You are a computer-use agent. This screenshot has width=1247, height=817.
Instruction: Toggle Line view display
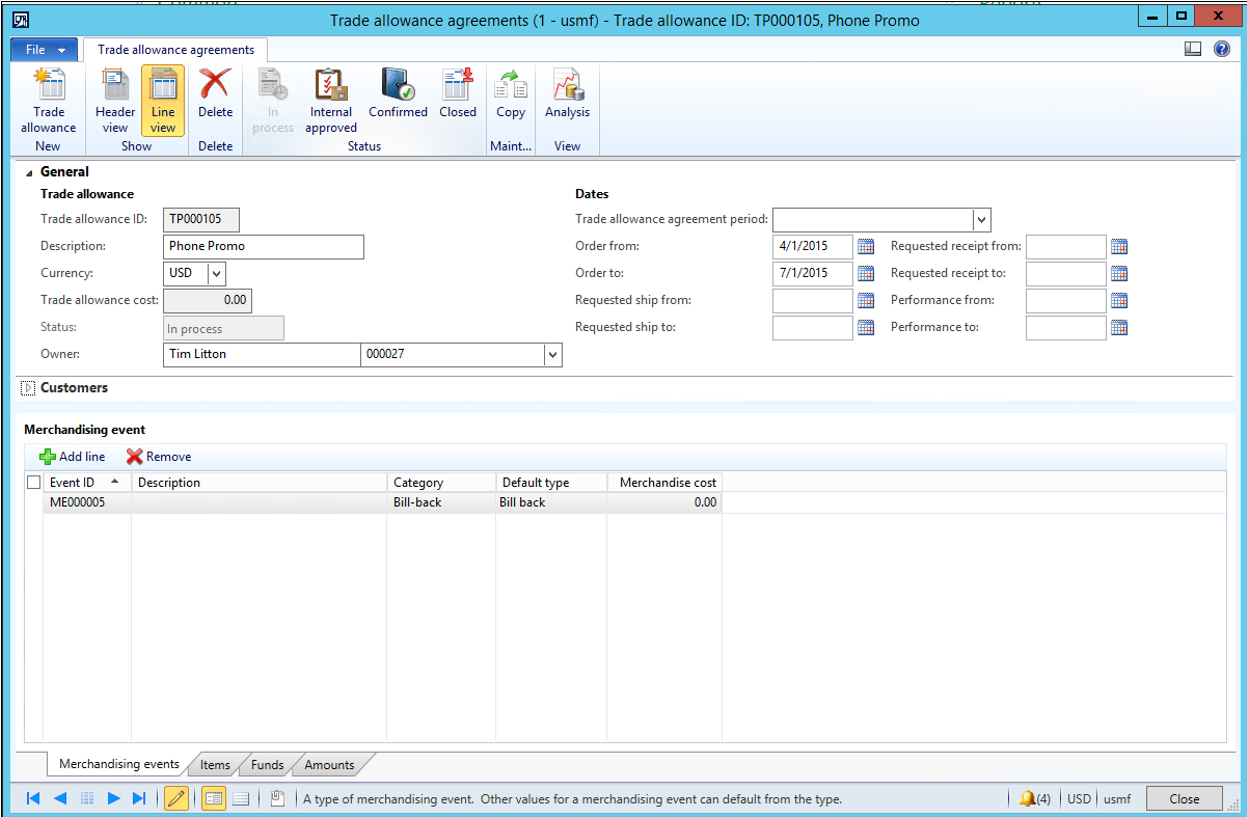(162, 100)
